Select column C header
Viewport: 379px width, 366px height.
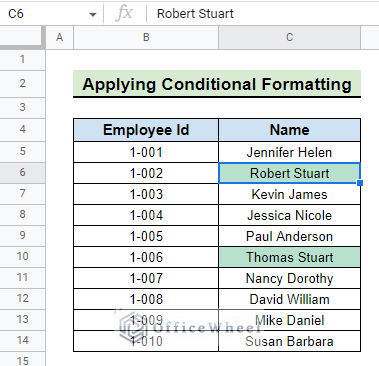click(x=289, y=37)
